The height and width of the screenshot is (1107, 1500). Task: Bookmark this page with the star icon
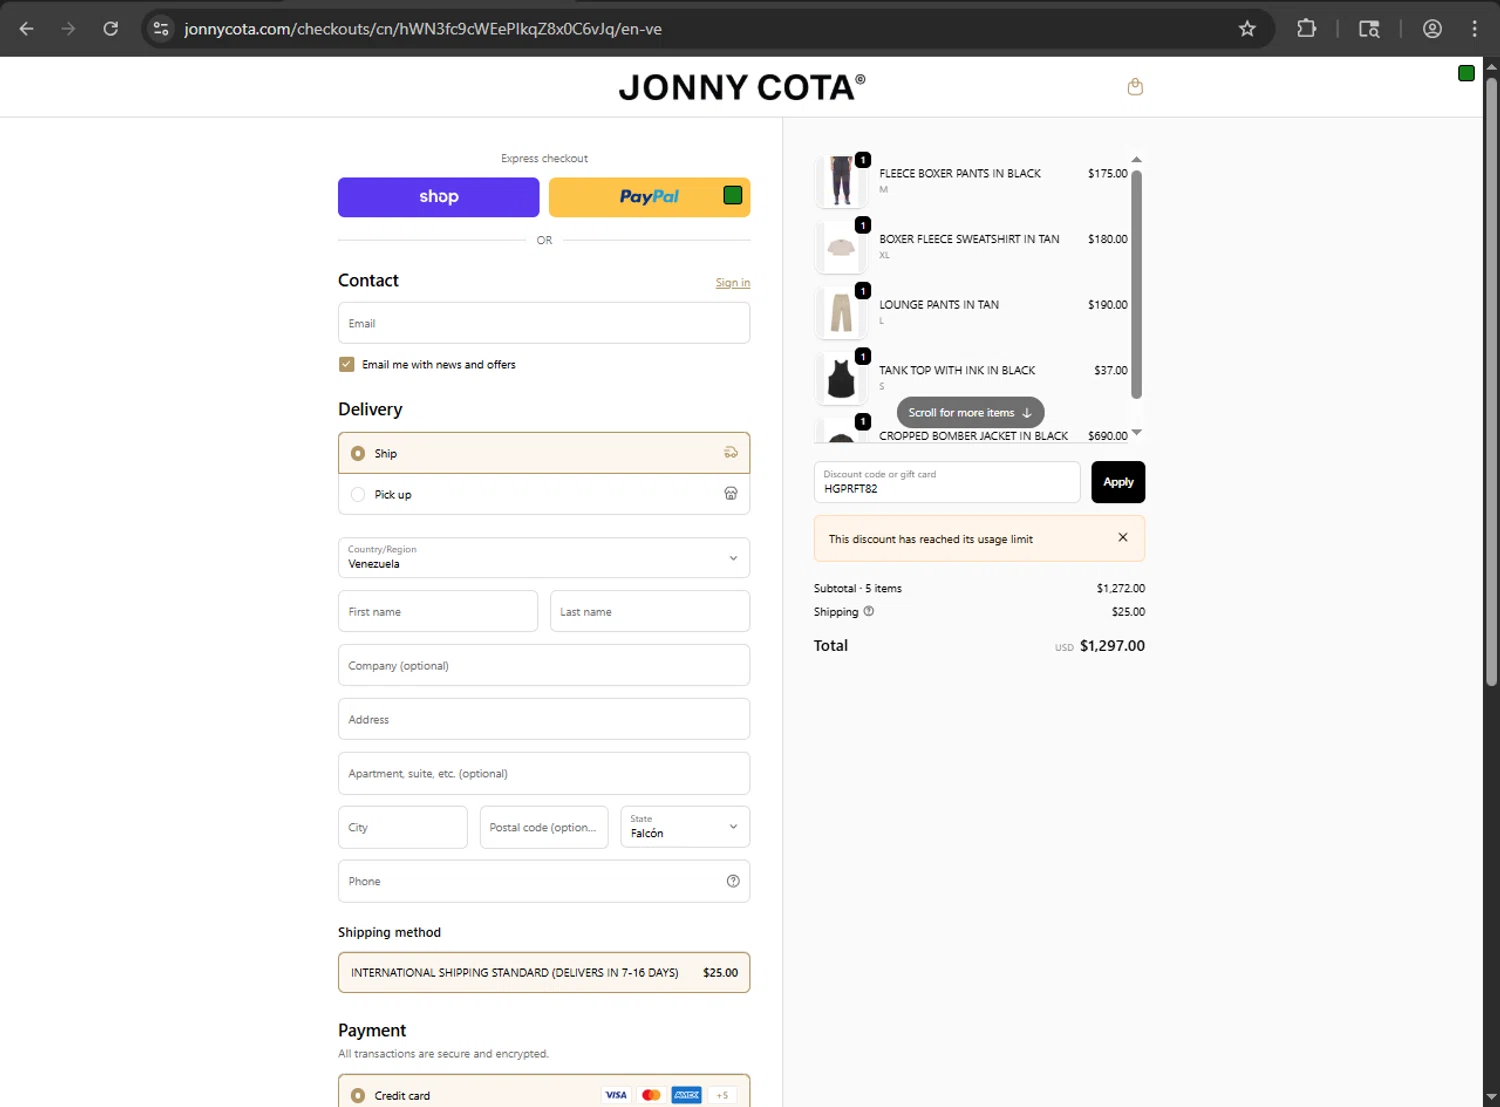tap(1247, 29)
